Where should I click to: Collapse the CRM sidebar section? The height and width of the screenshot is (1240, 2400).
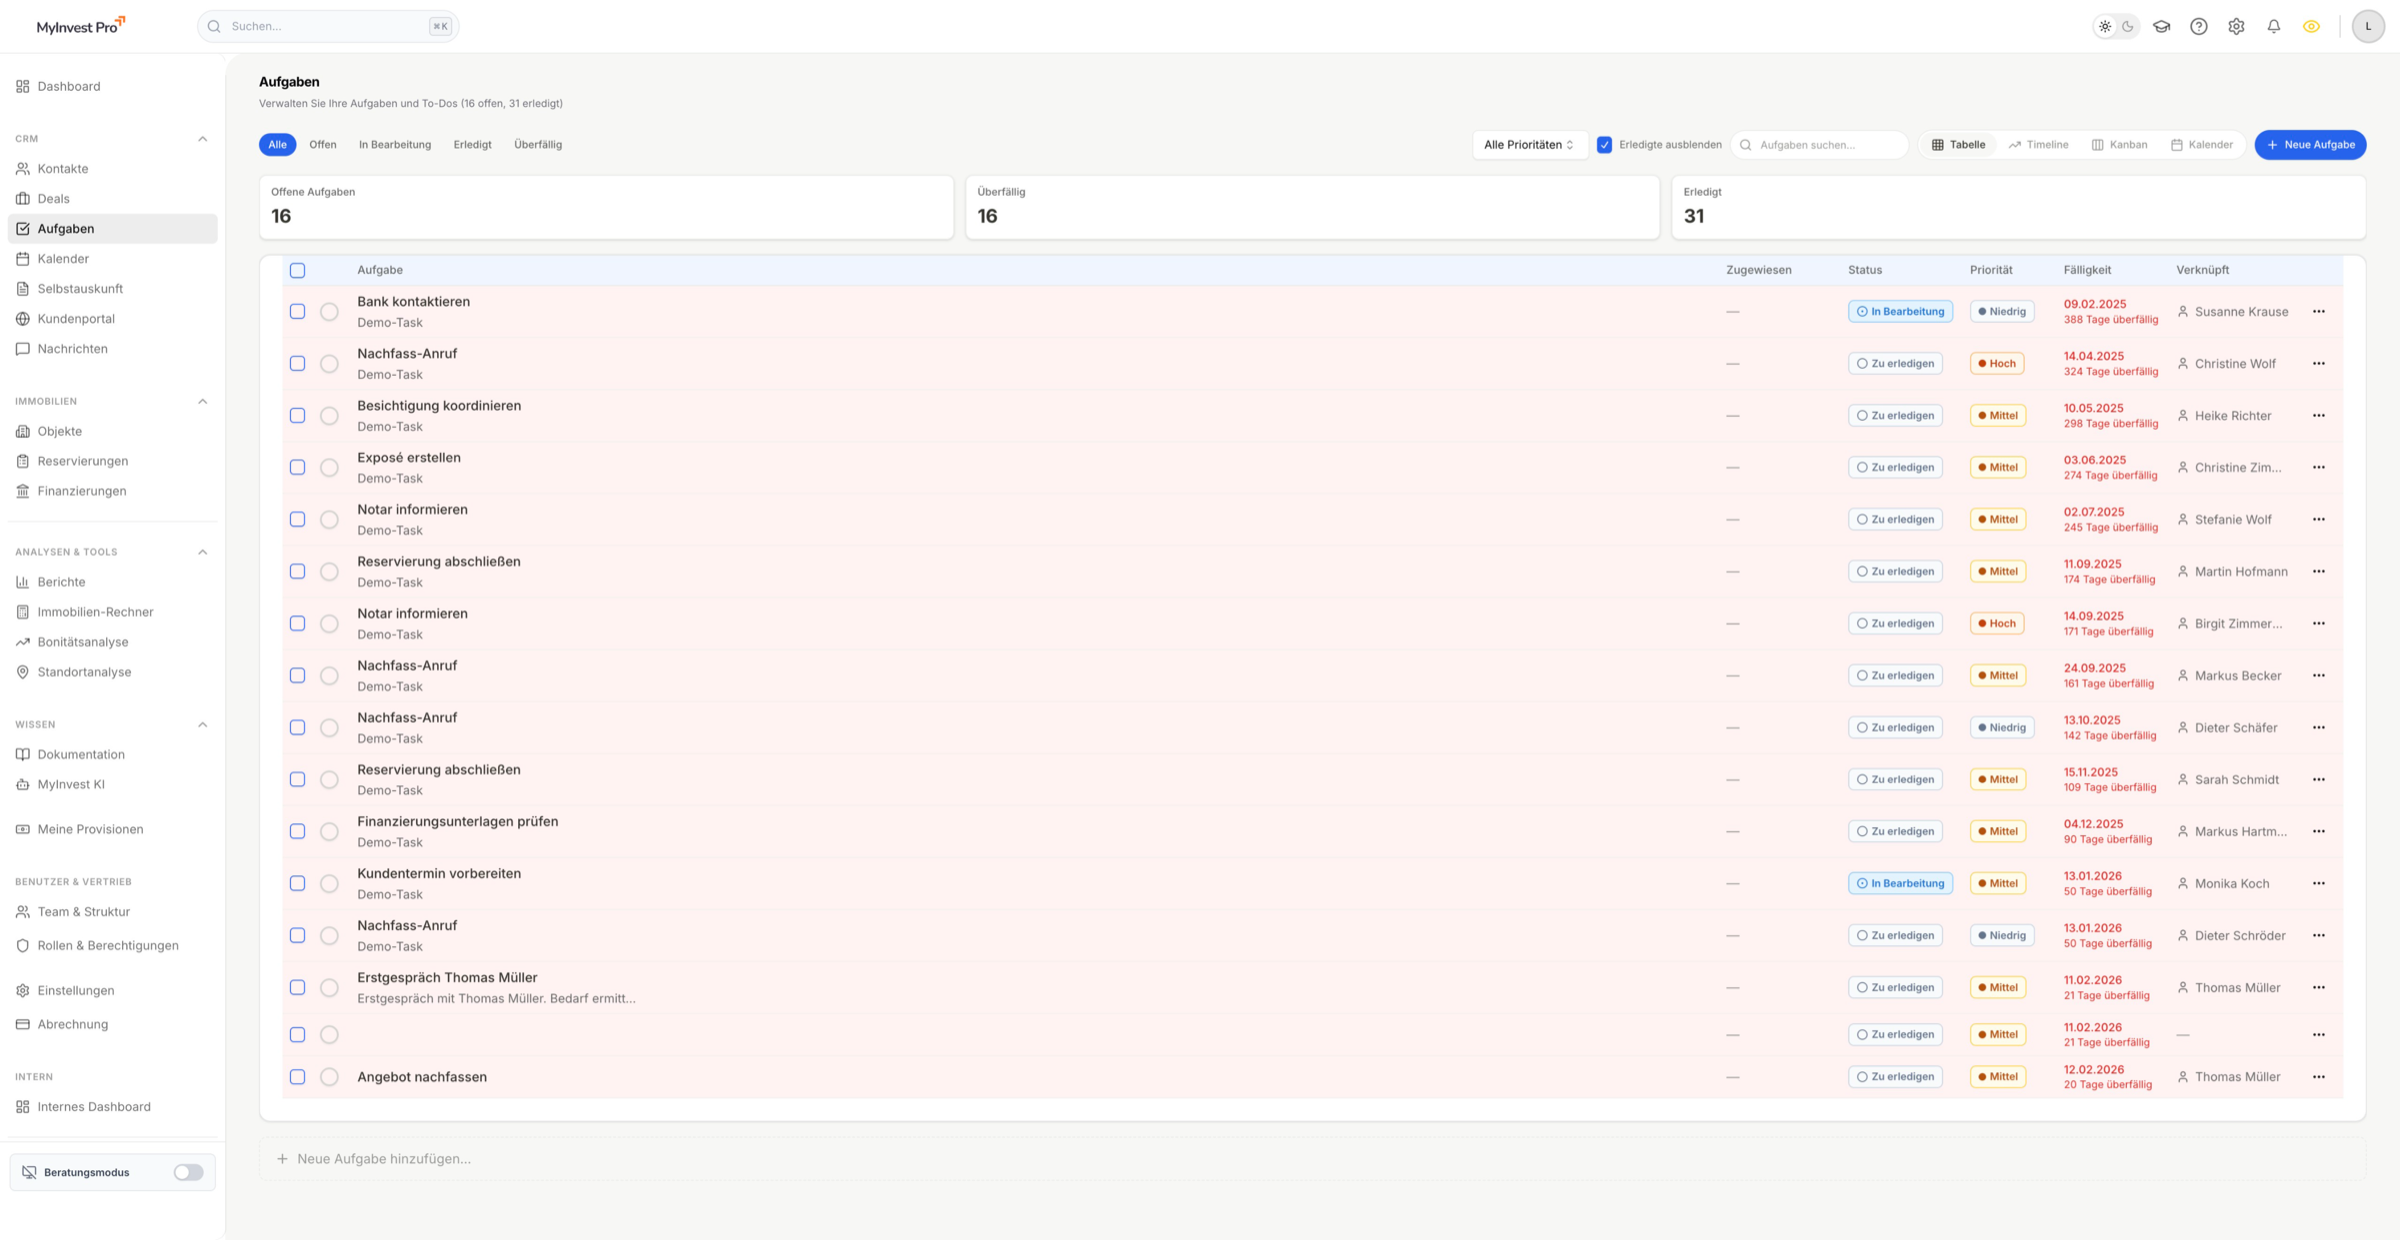coord(202,139)
